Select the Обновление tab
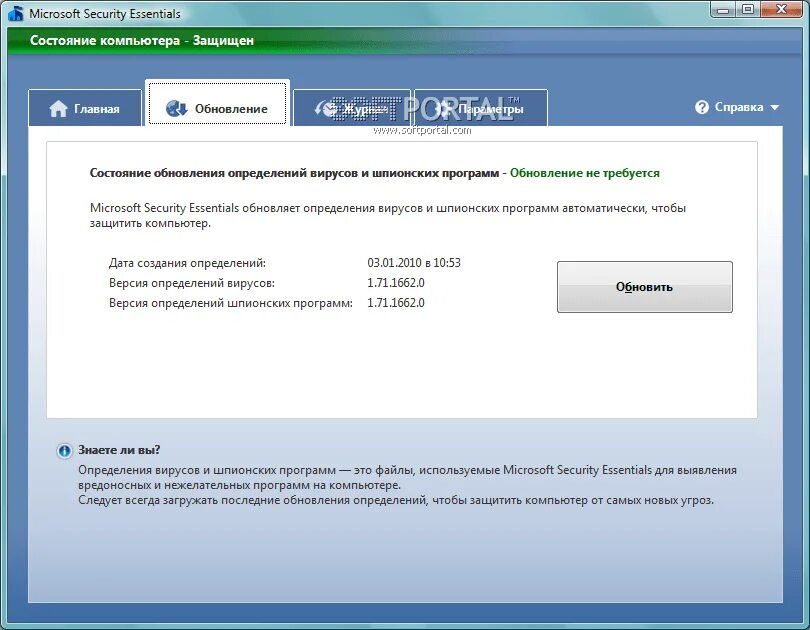810x630 pixels. click(x=217, y=105)
